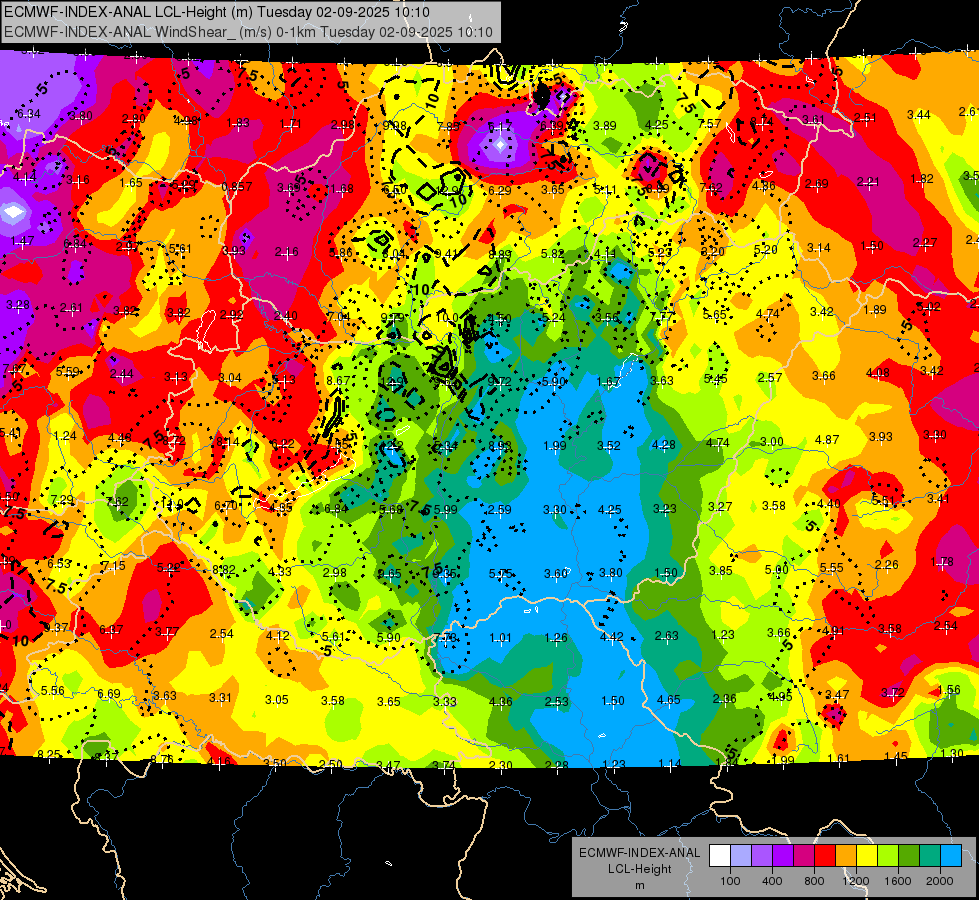The image size is (979, 900).
Task: Click the legend tick label 2000
Action: (x=939, y=881)
